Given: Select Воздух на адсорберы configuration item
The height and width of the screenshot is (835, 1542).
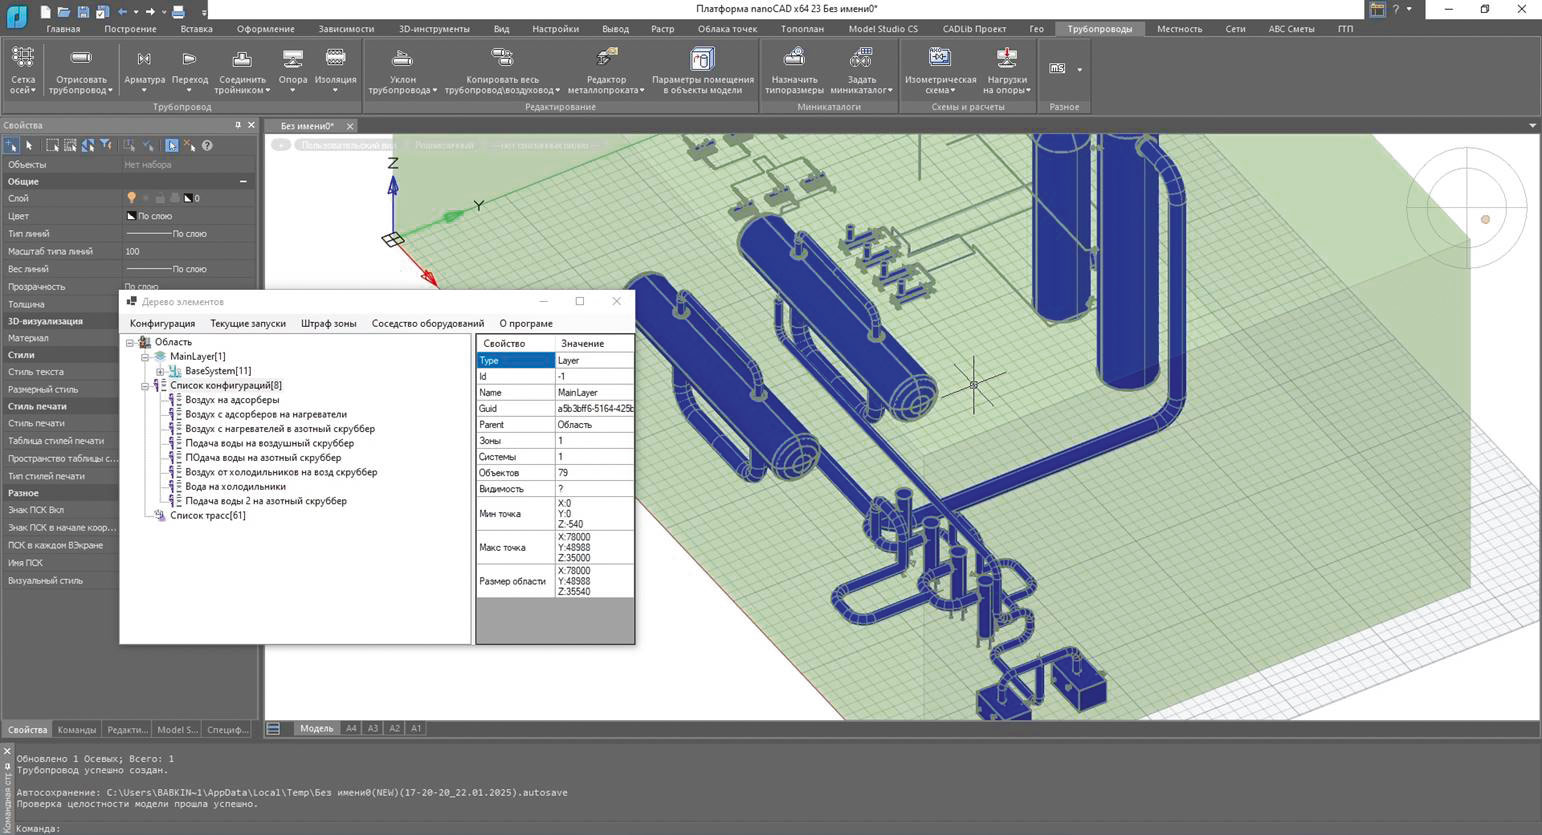Looking at the screenshot, I should tap(232, 400).
